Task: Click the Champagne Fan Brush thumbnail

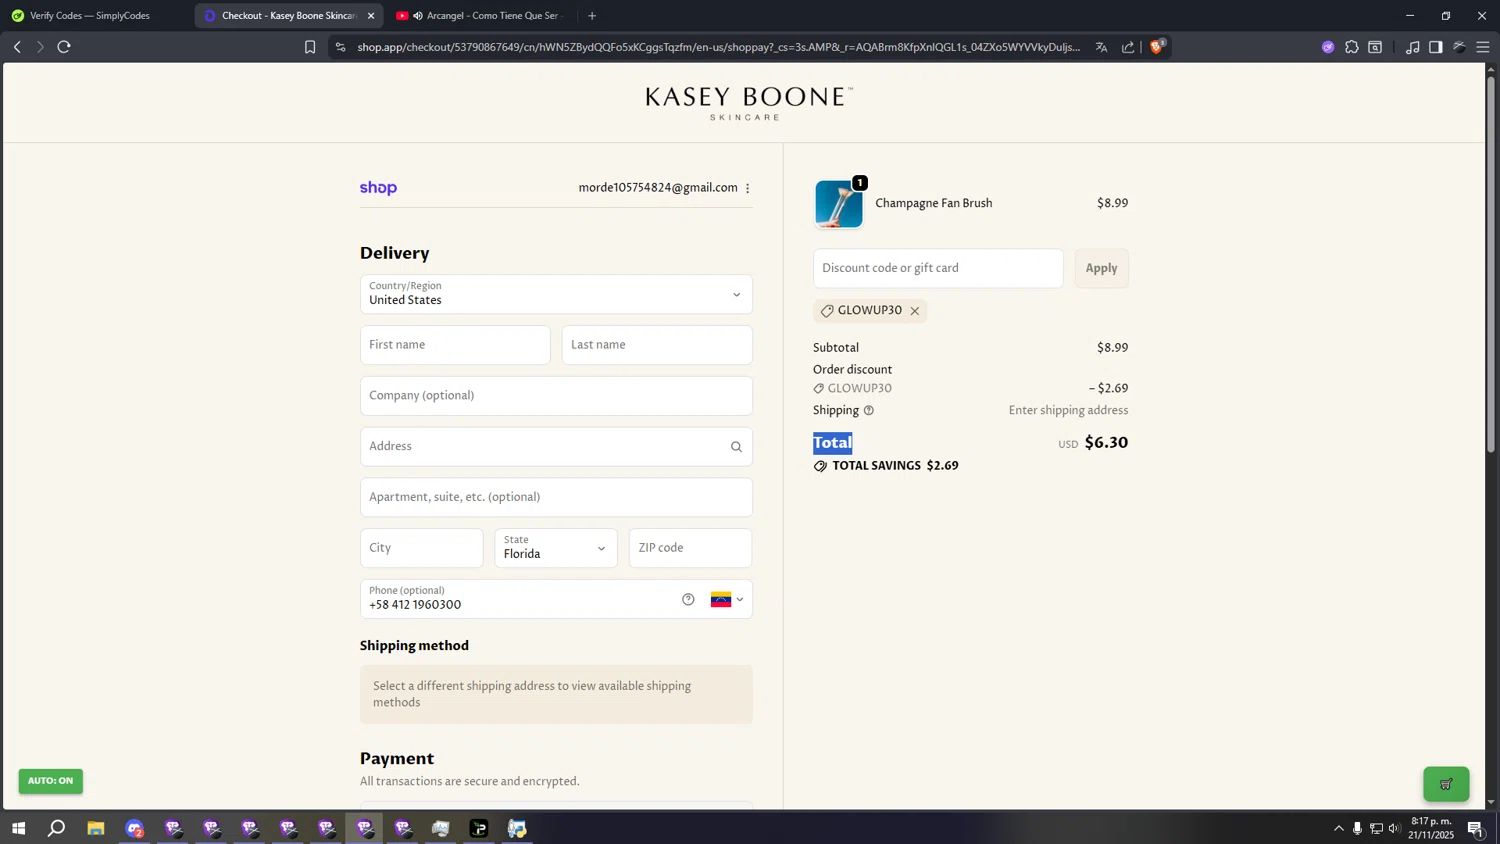Action: coord(839,204)
